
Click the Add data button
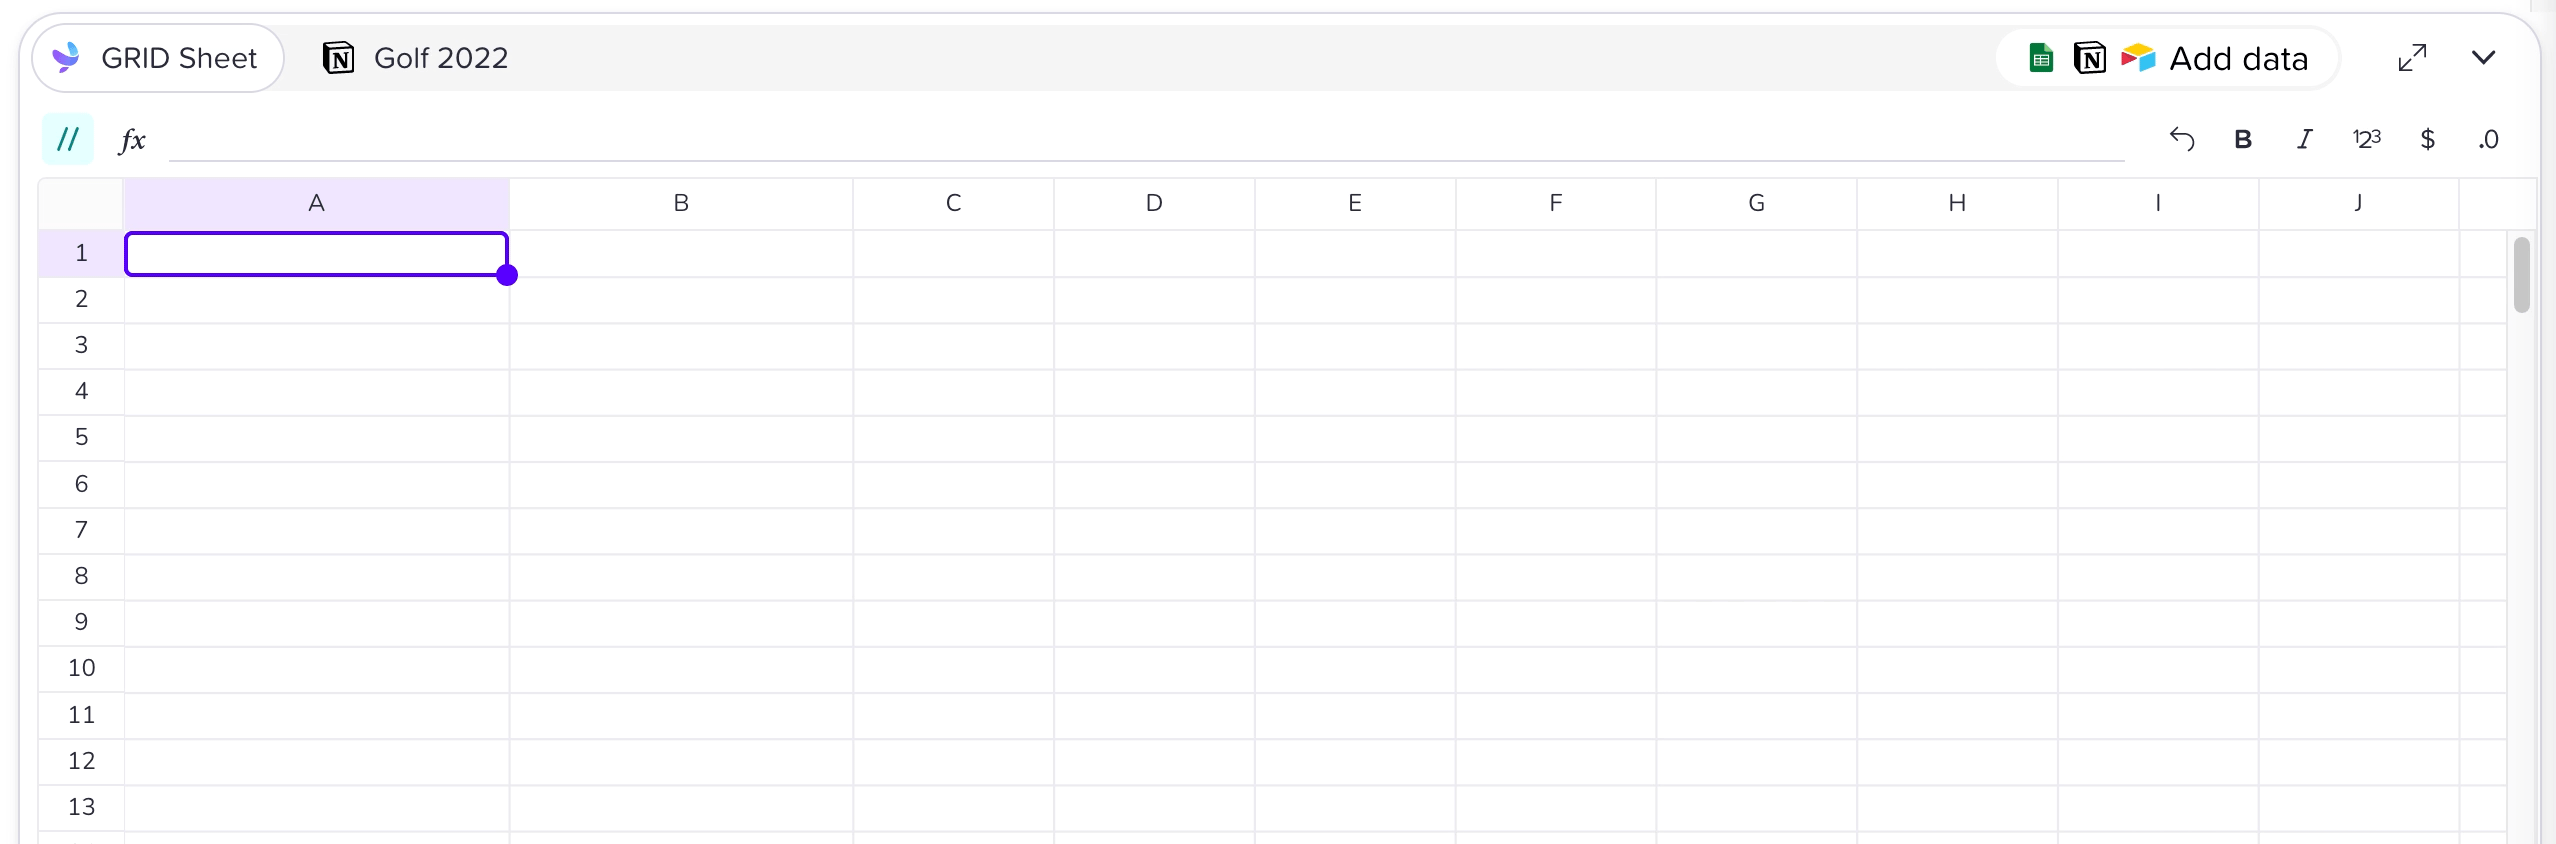pos(2238,59)
